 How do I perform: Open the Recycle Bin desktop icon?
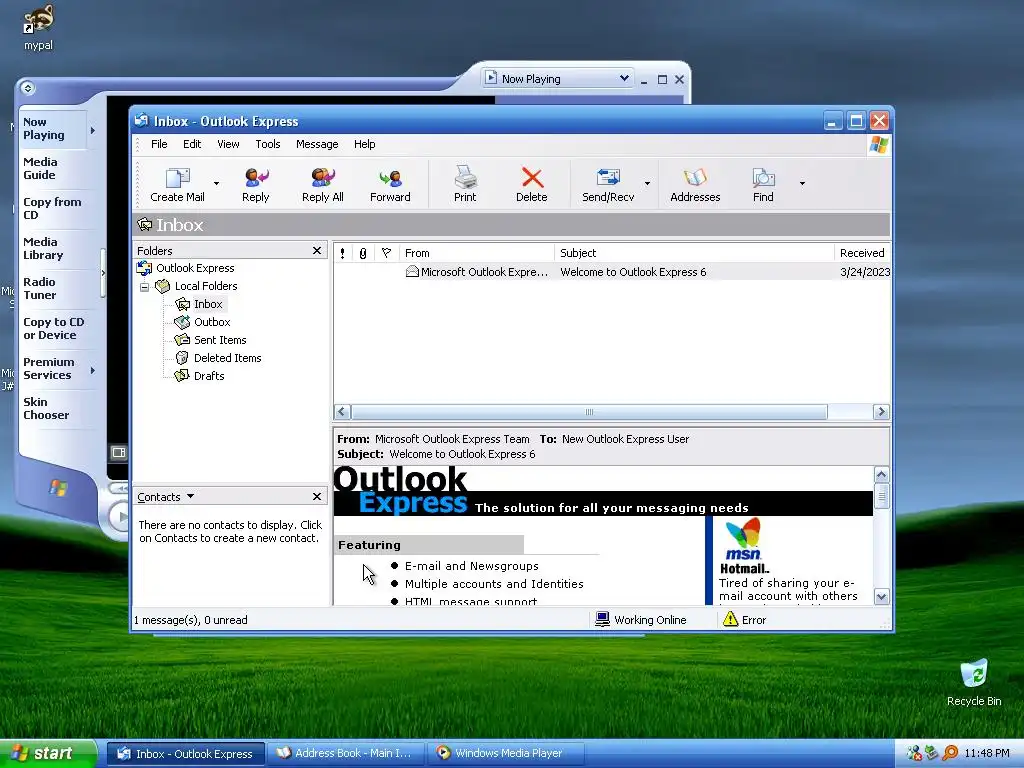coord(974,683)
